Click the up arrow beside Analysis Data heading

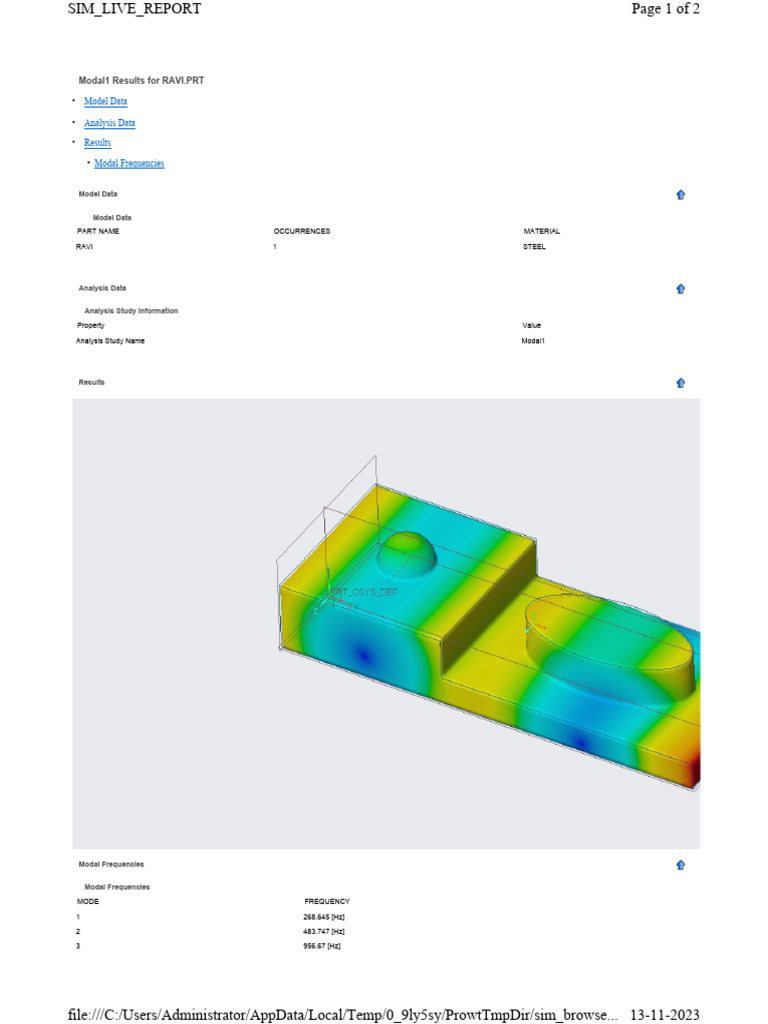tap(680, 289)
